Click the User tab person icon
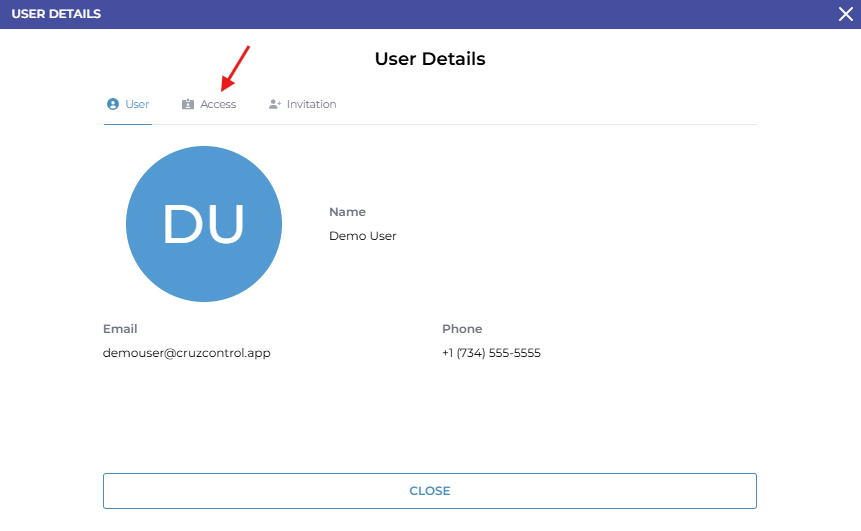Image resolution: width=861 pixels, height=531 pixels. tap(112, 104)
